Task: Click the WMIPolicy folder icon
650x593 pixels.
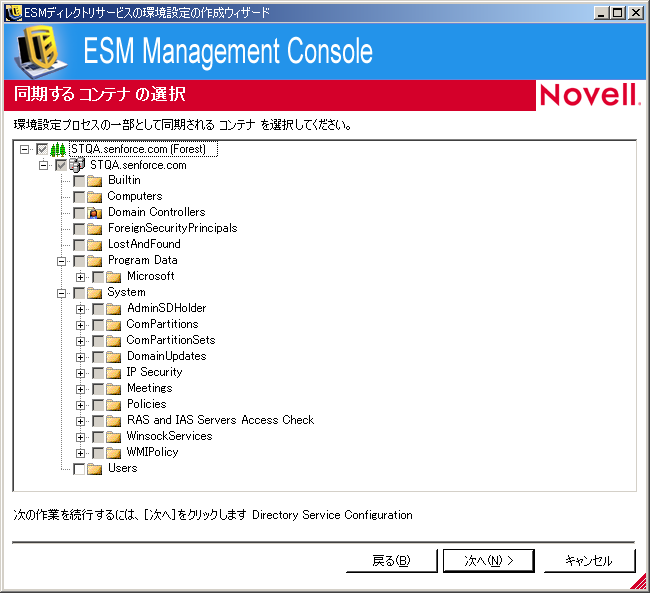Action: (114, 453)
